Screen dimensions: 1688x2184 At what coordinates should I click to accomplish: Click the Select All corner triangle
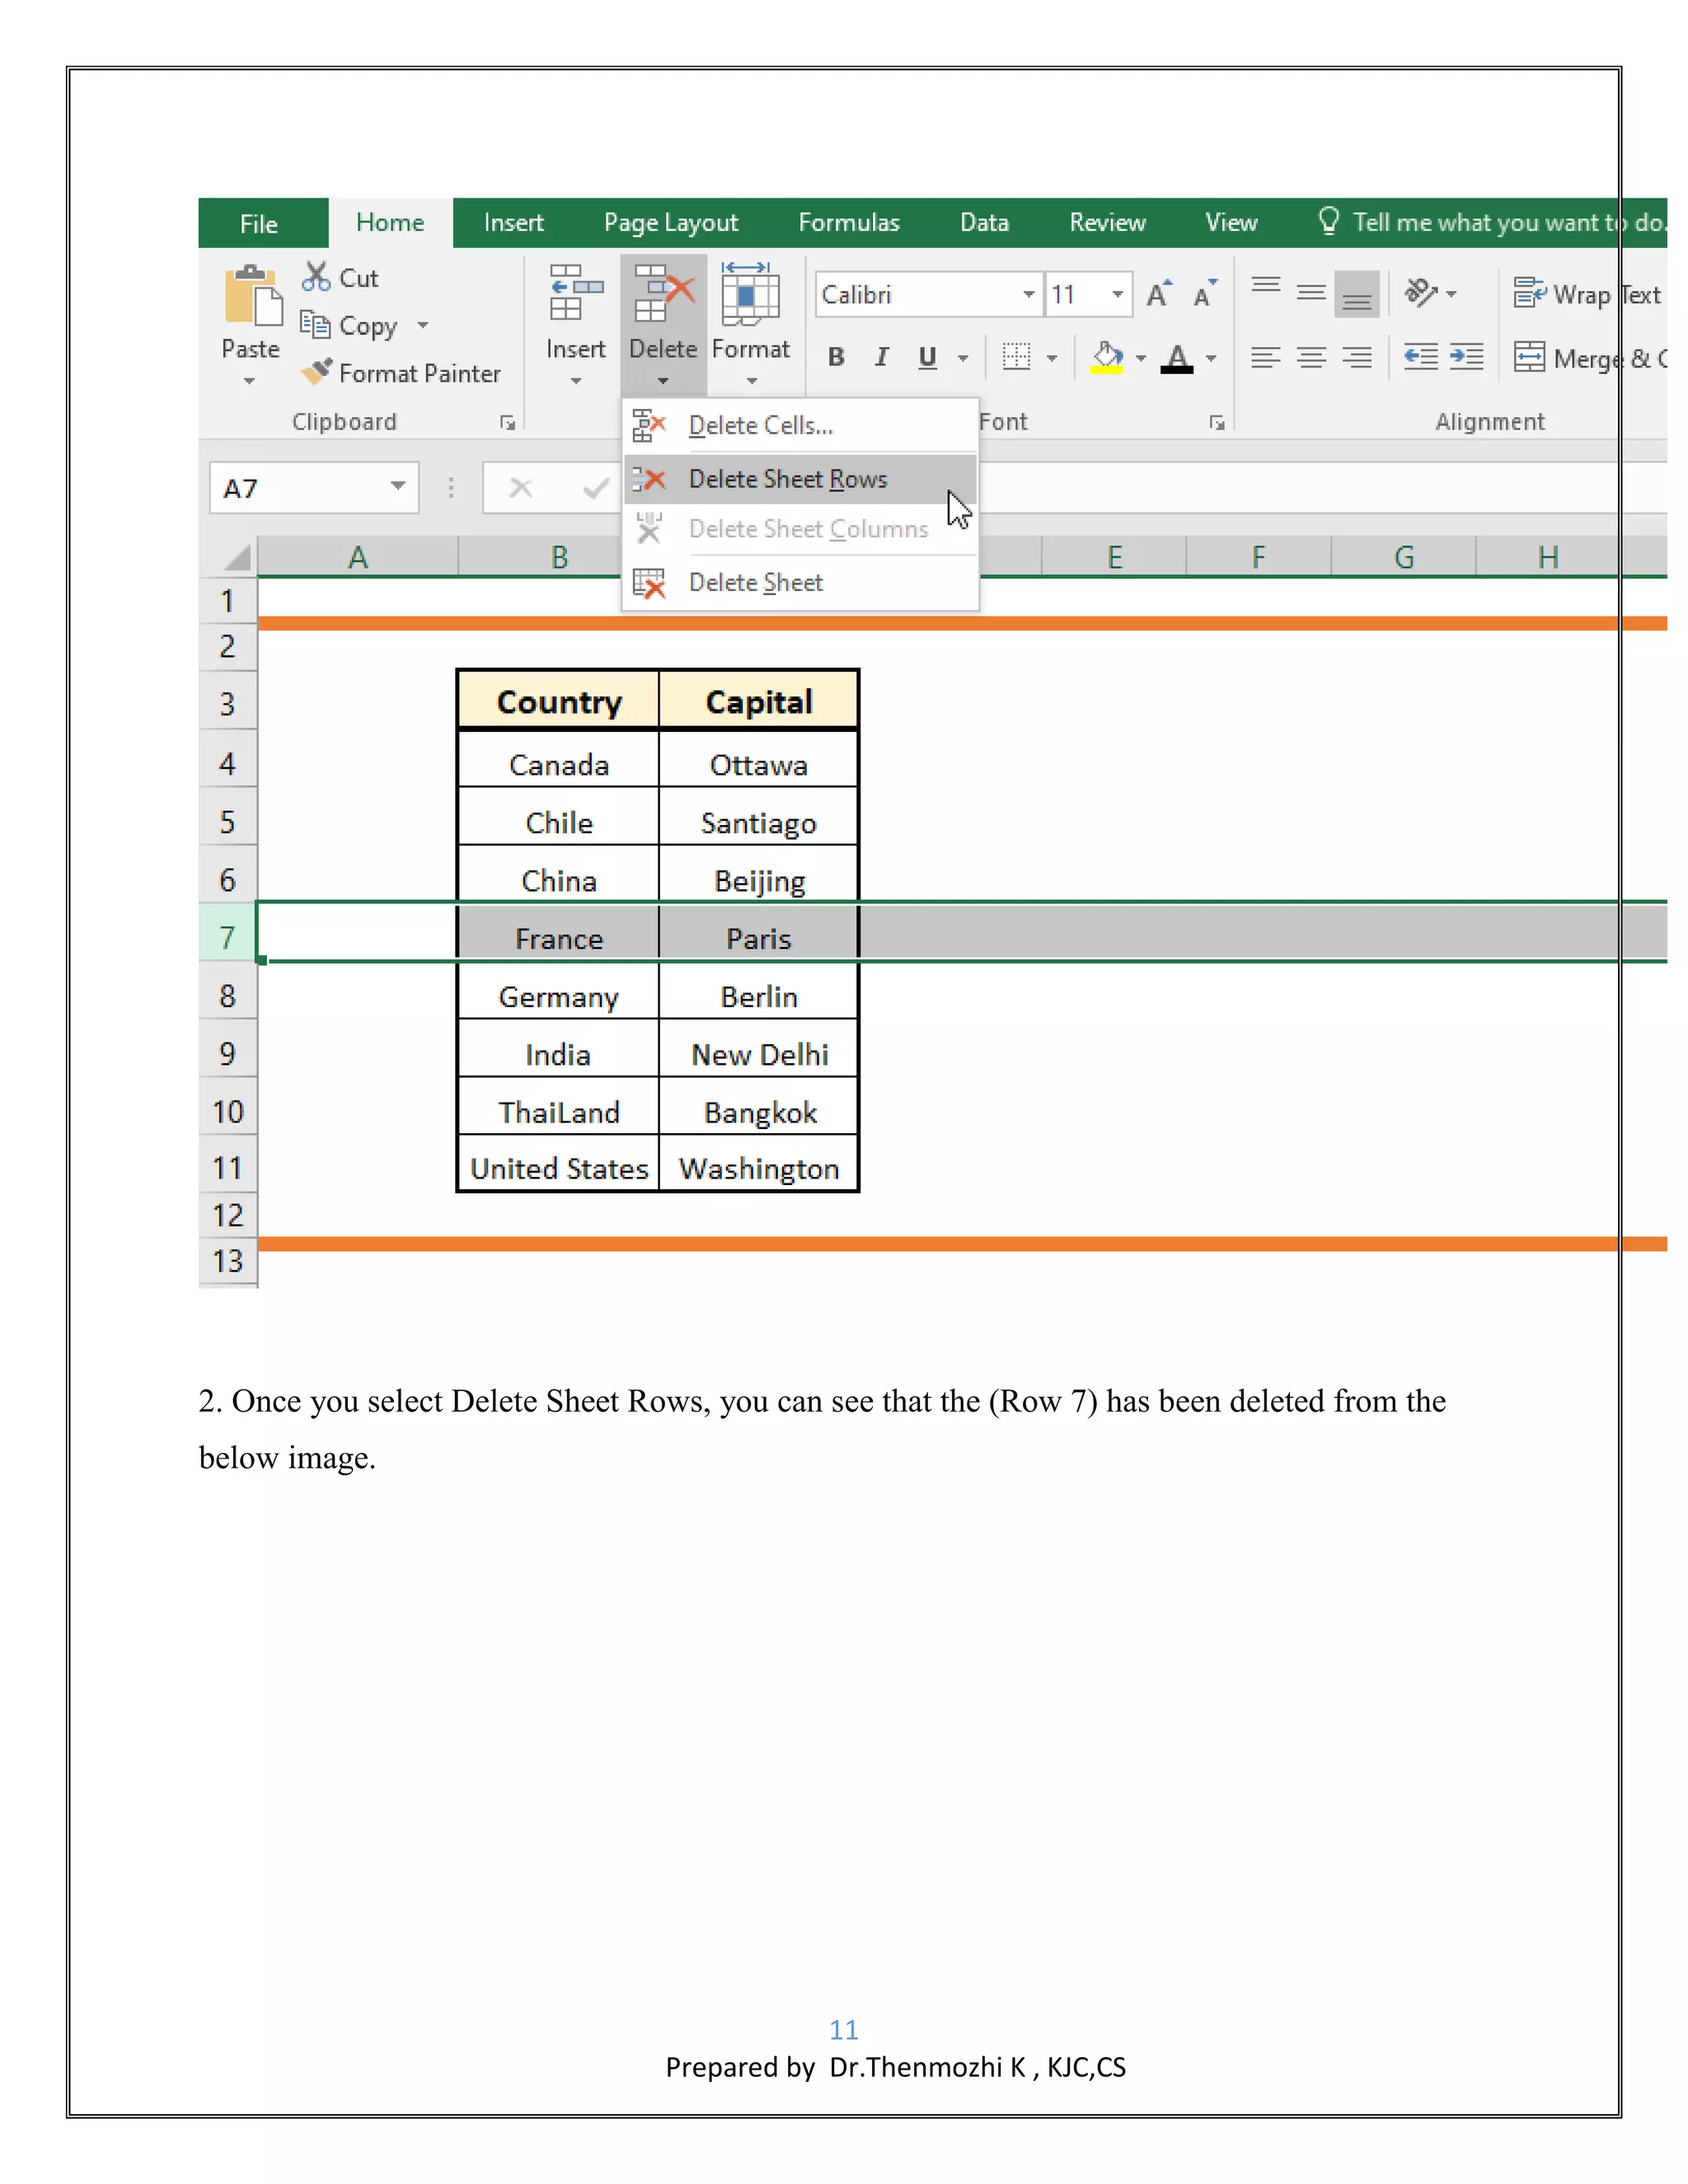pos(236,556)
